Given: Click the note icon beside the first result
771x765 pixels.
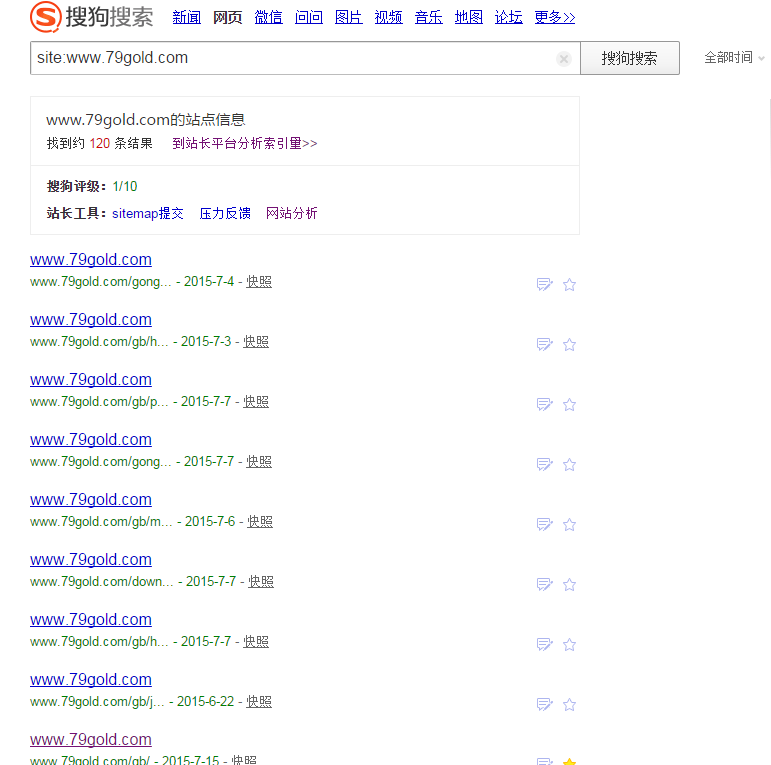Looking at the screenshot, I should [x=545, y=285].
